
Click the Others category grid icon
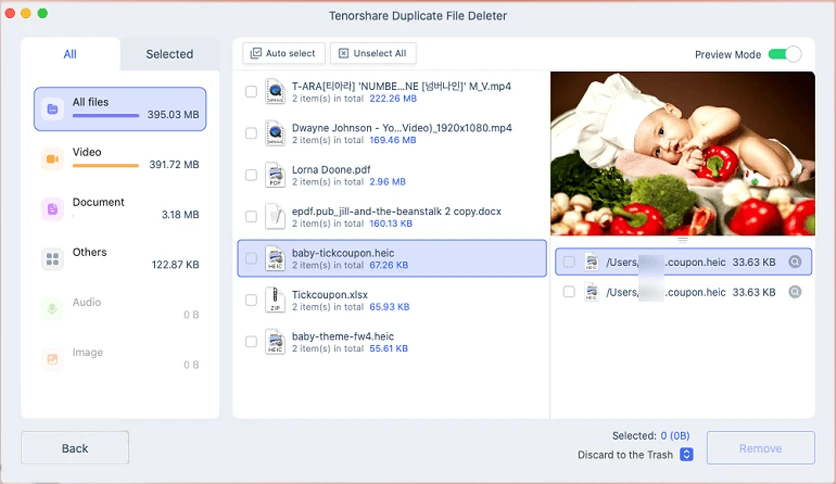(52, 259)
